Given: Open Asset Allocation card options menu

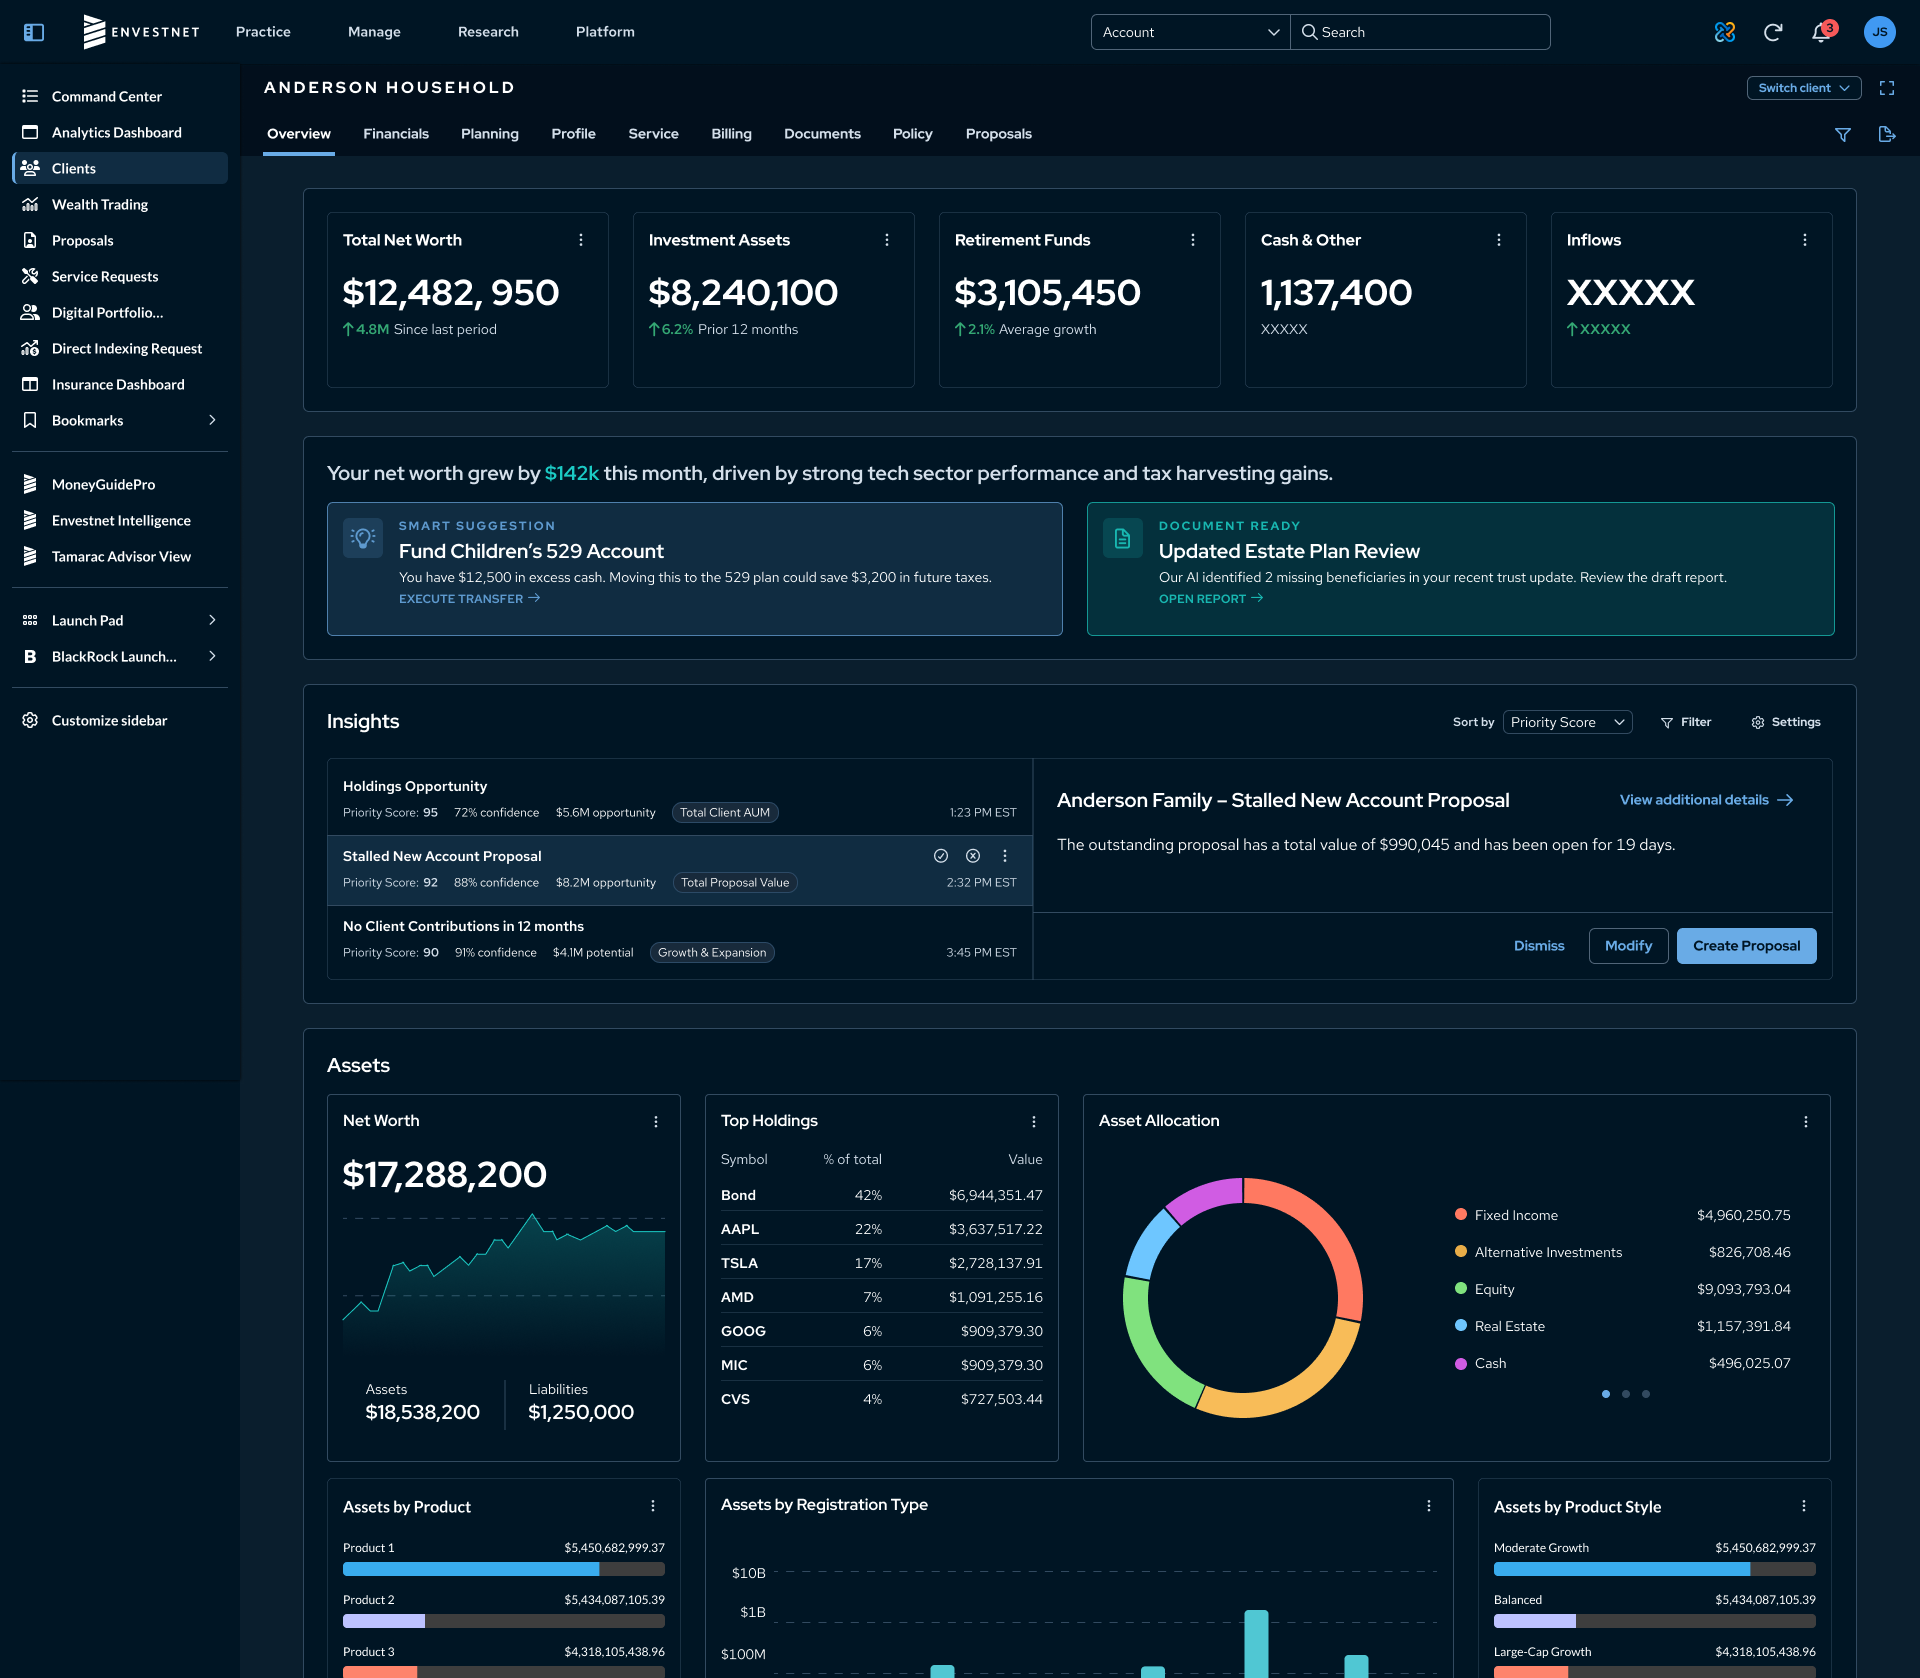Looking at the screenshot, I should pos(1806,1122).
